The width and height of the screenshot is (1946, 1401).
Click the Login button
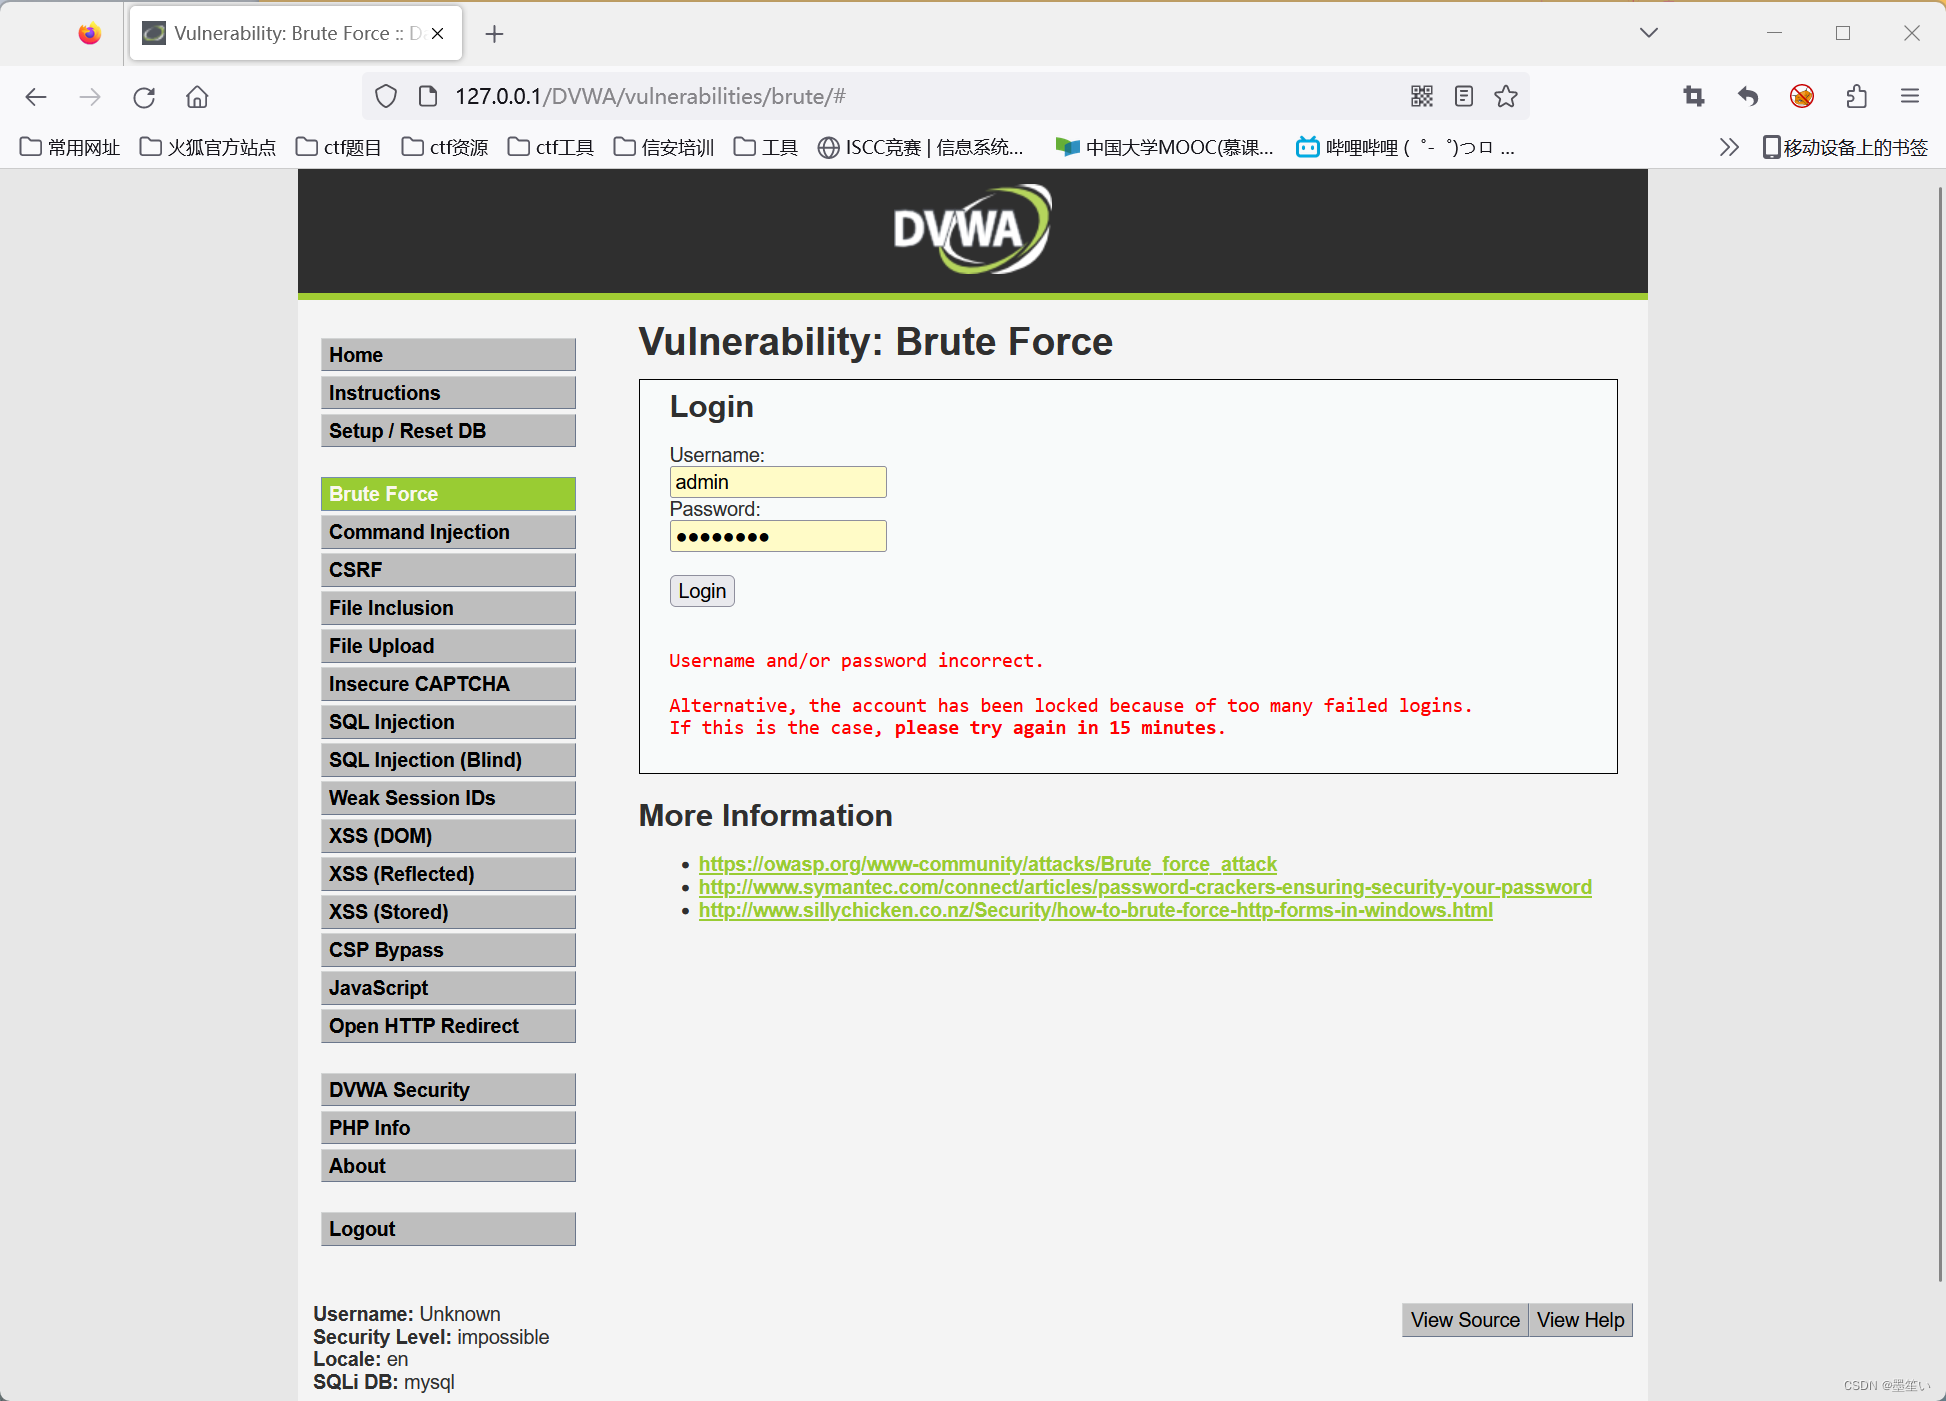click(x=703, y=591)
